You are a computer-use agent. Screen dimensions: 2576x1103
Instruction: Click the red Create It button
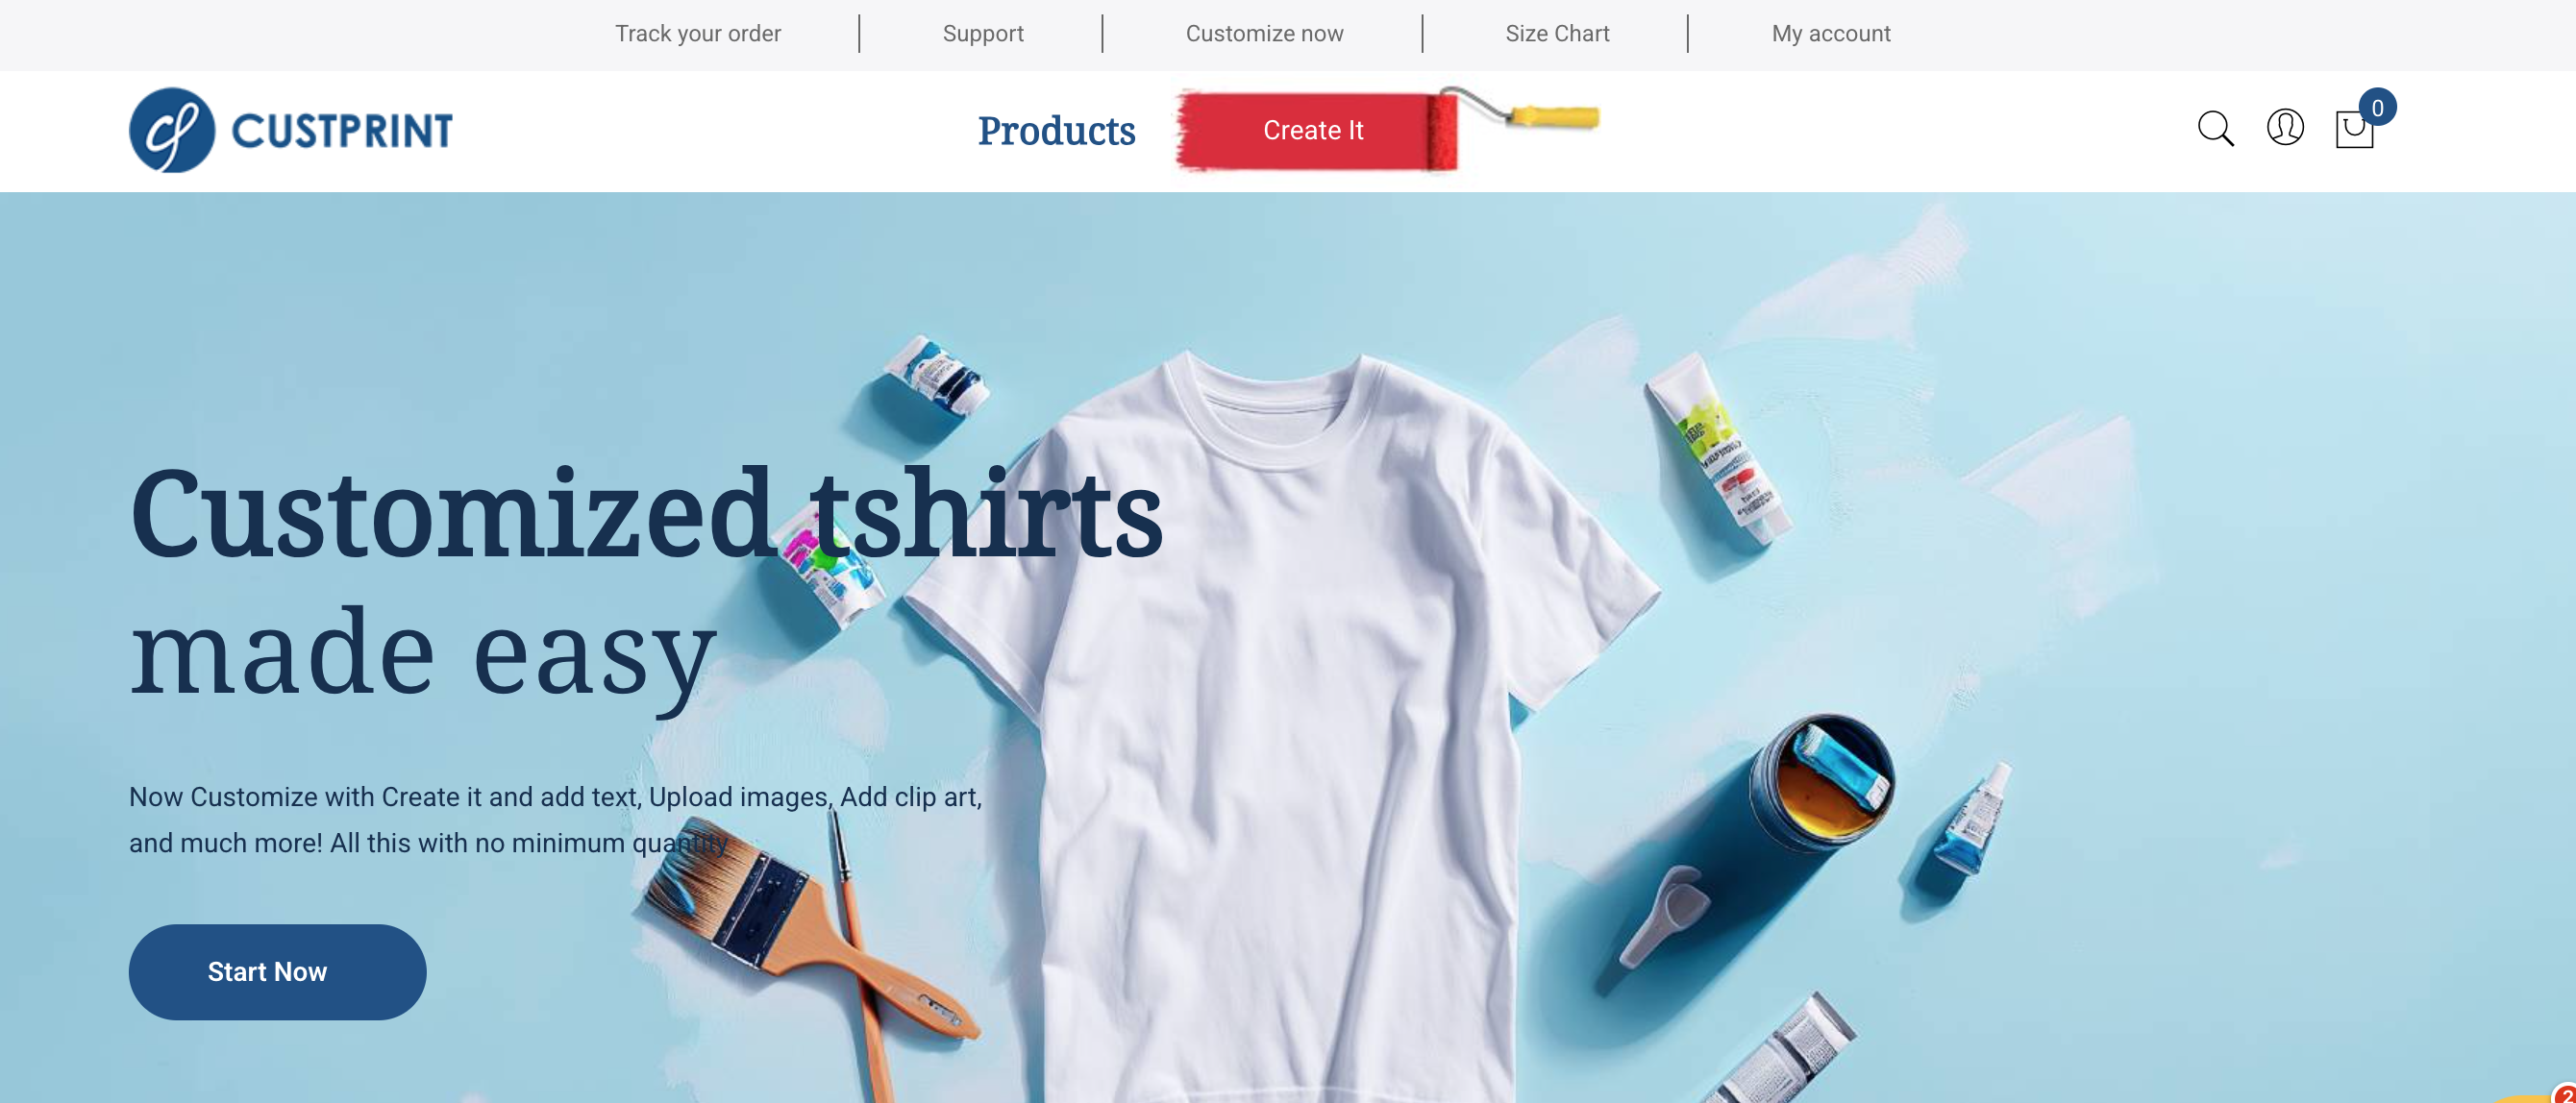pyautogui.click(x=1313, y=131)
